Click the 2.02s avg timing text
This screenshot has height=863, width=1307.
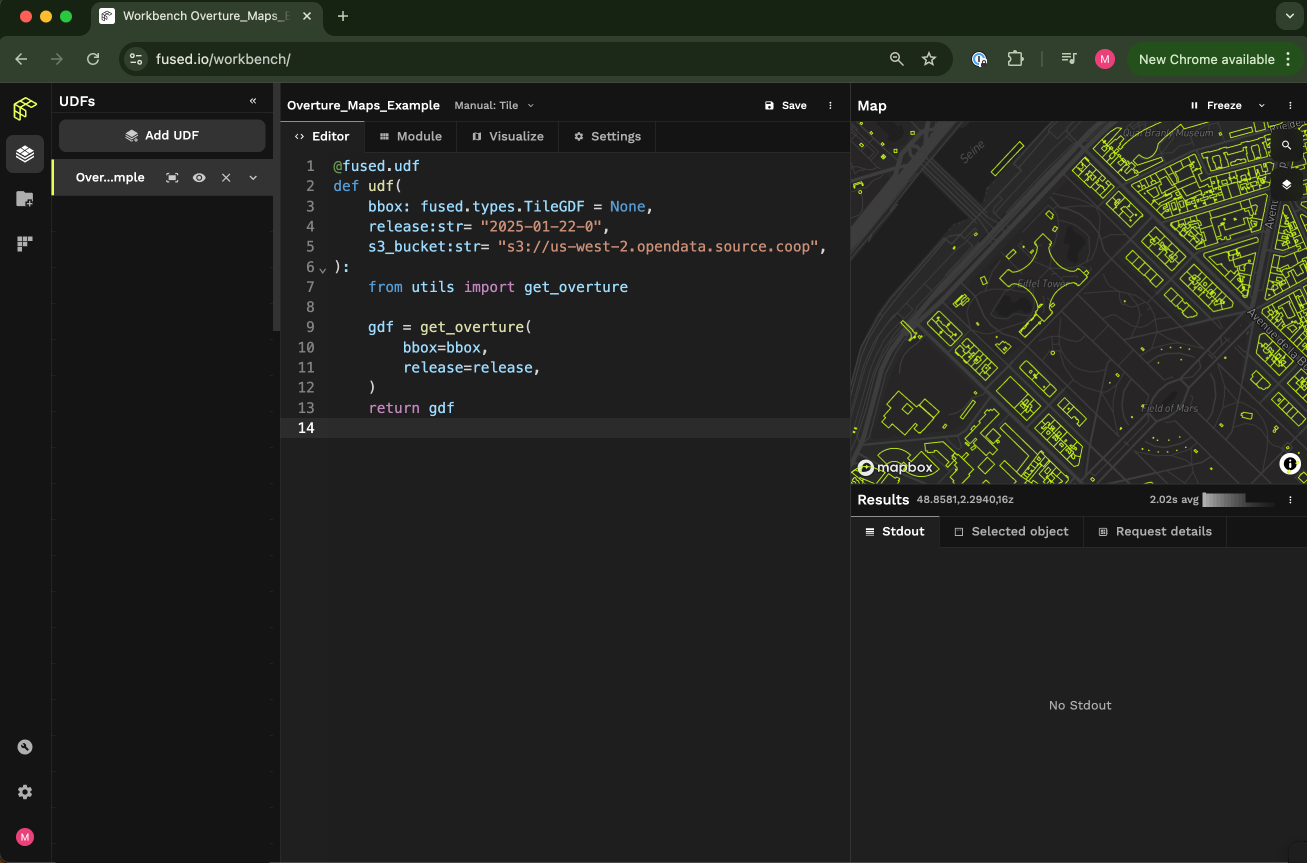point(1172,500)
